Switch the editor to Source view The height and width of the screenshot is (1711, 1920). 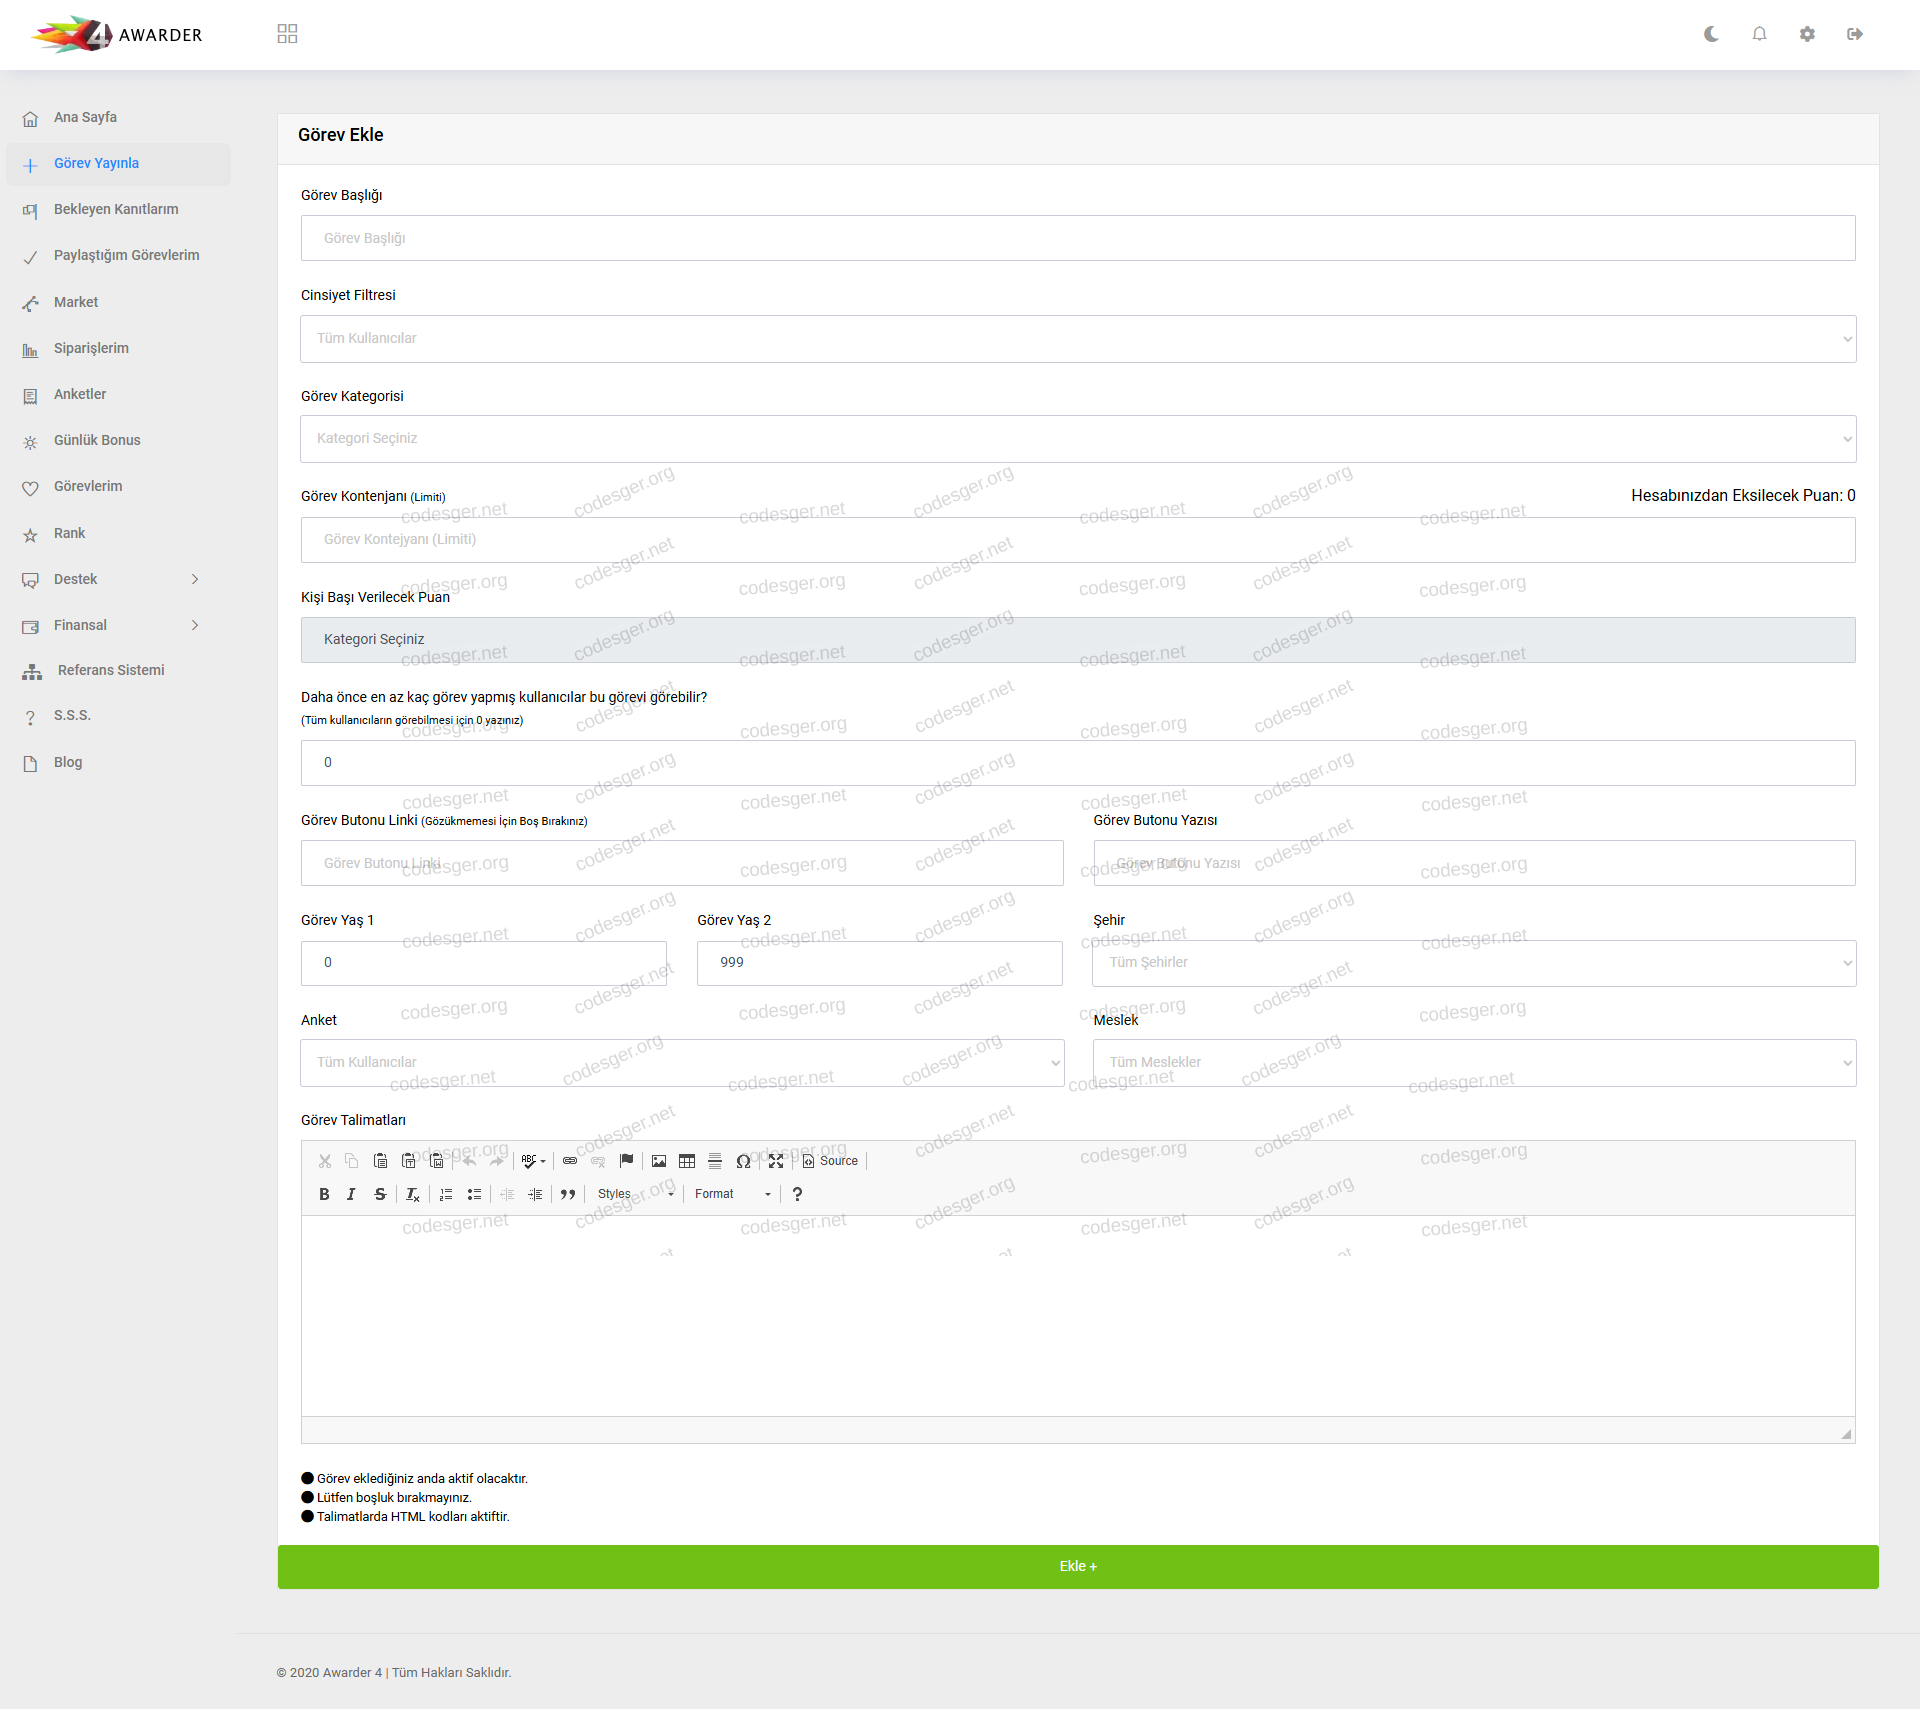point(831,1161)
